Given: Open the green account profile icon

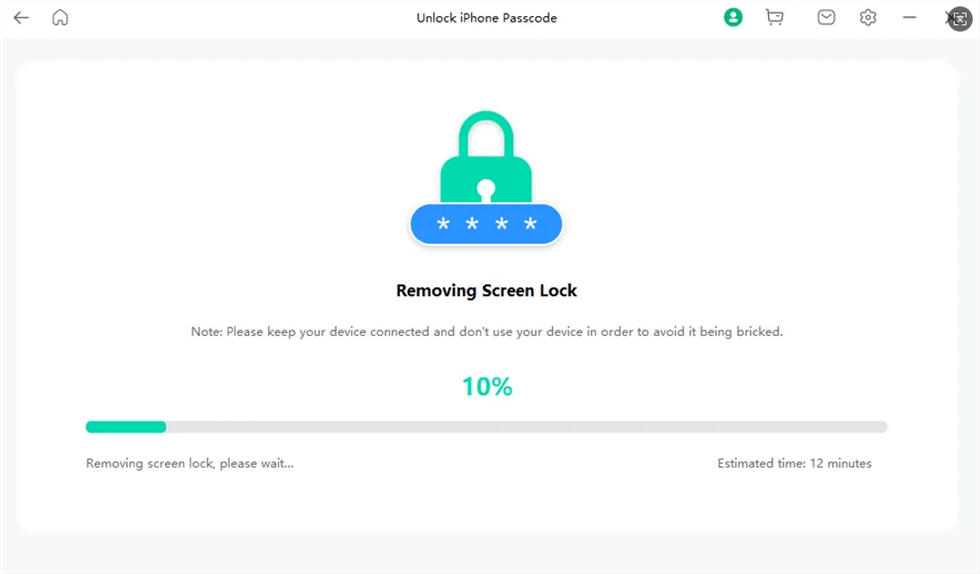Looking at the screenshot, I should (733, 18).
